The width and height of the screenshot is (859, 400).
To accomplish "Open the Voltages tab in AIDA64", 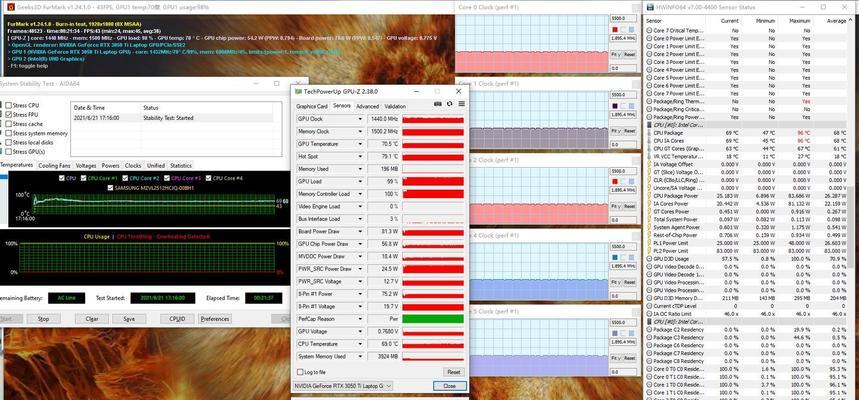I will click(x=86, y=165).
